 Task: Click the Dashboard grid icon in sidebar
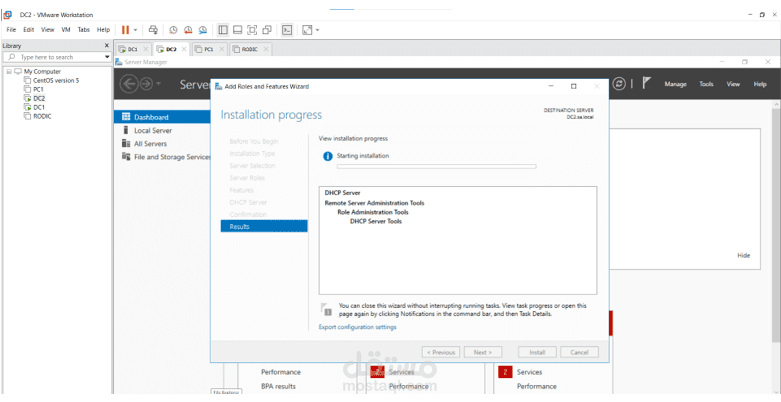[x=126, y=117]
